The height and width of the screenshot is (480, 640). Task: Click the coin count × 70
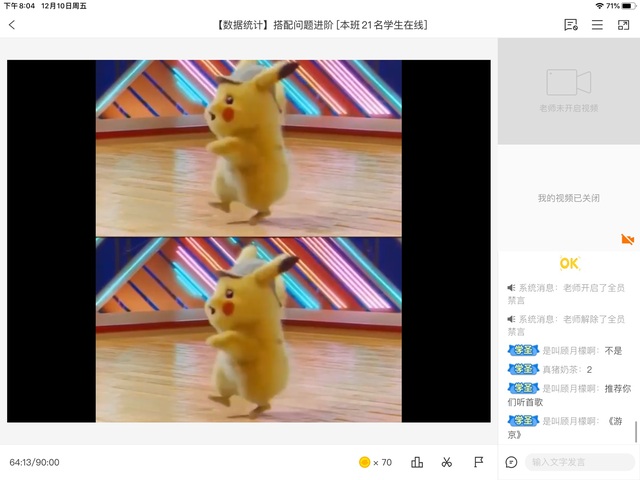click(x=382, y=462)
